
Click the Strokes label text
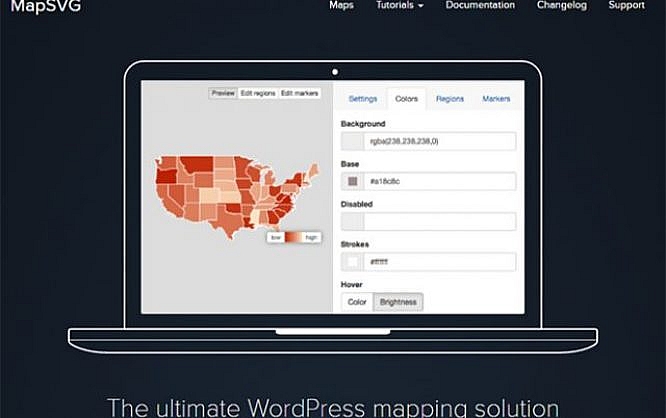[355, 244]
